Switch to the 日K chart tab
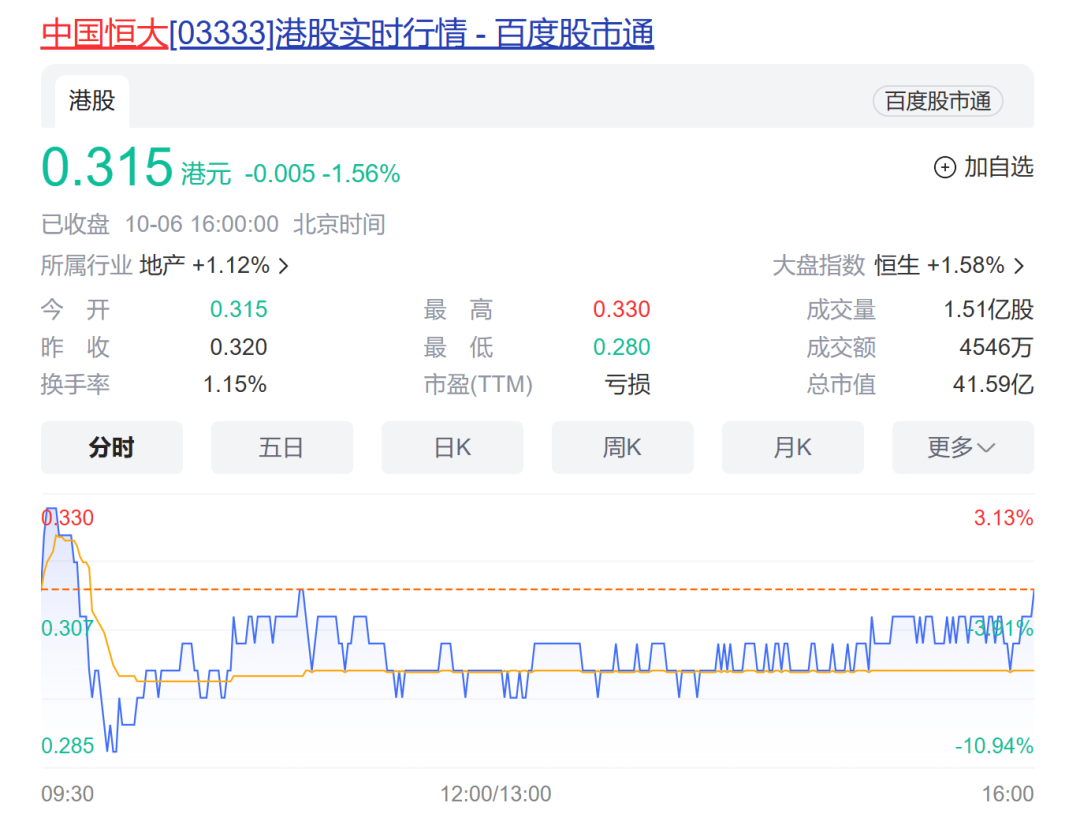The width and height of the screenshot is (1080, 814). pyautogui.click(x=453, y=448)
